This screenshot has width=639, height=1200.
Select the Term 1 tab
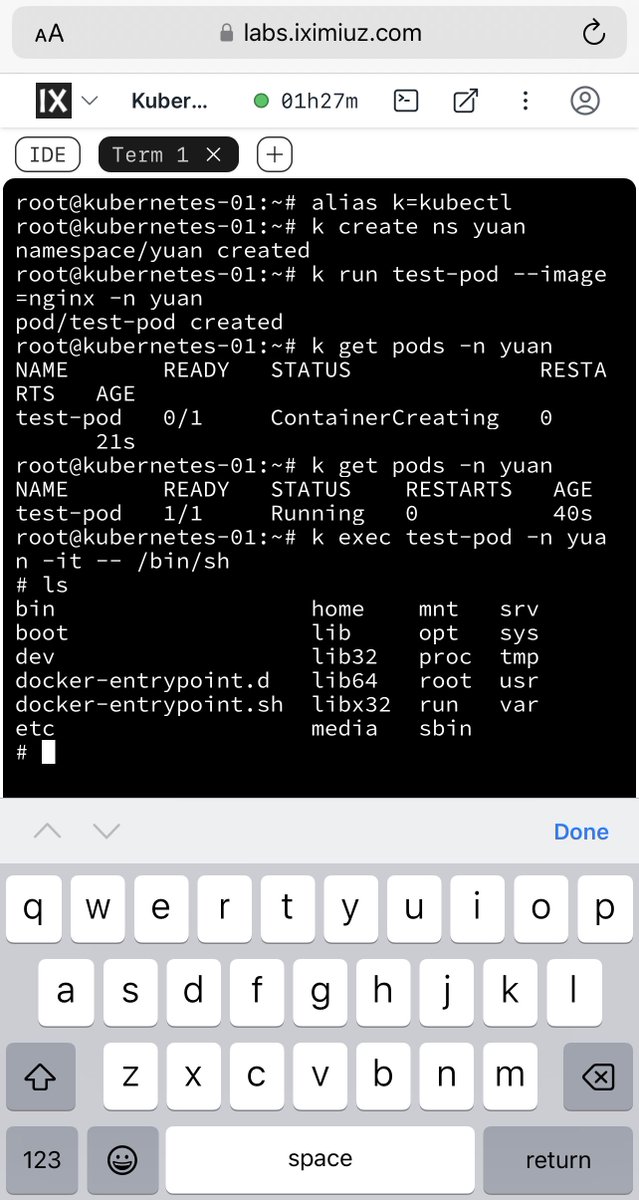[x=150, y=154]
